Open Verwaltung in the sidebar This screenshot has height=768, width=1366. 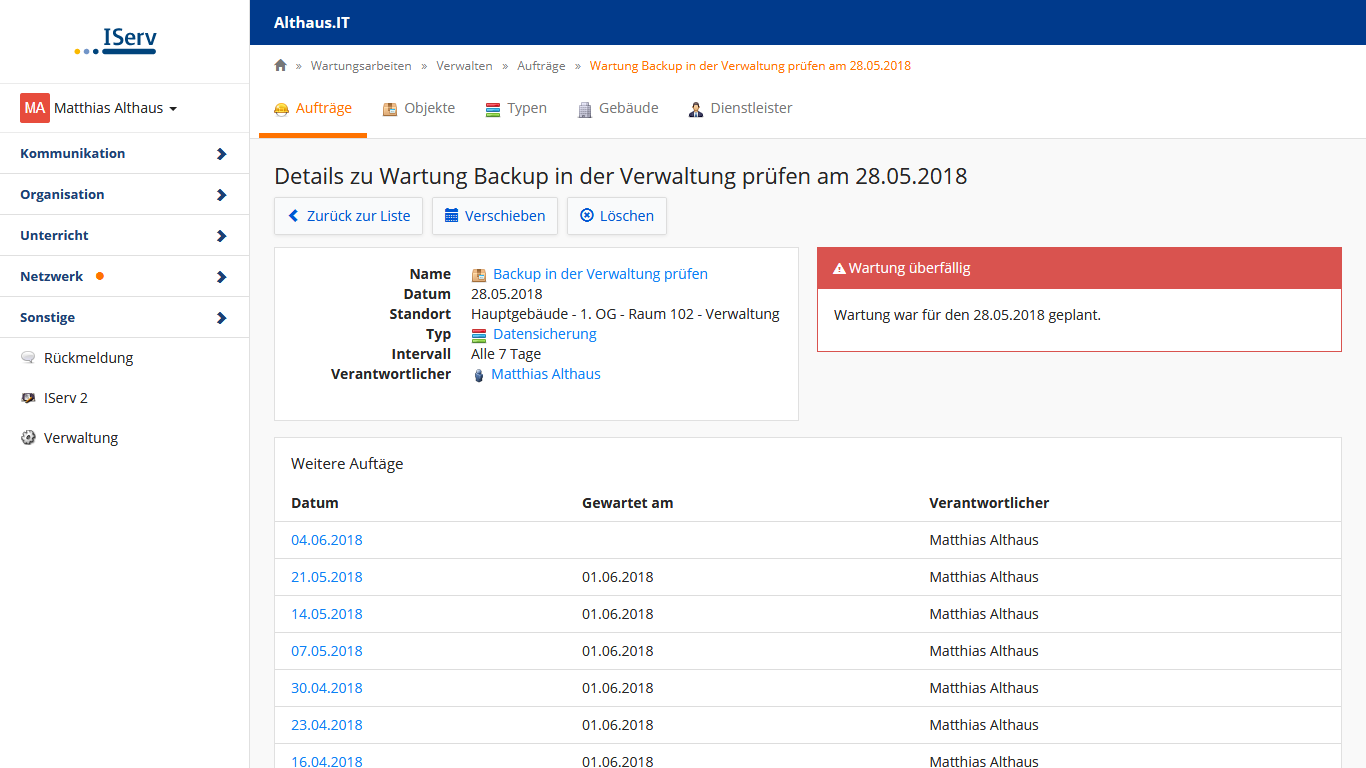[x=81, y=438]
